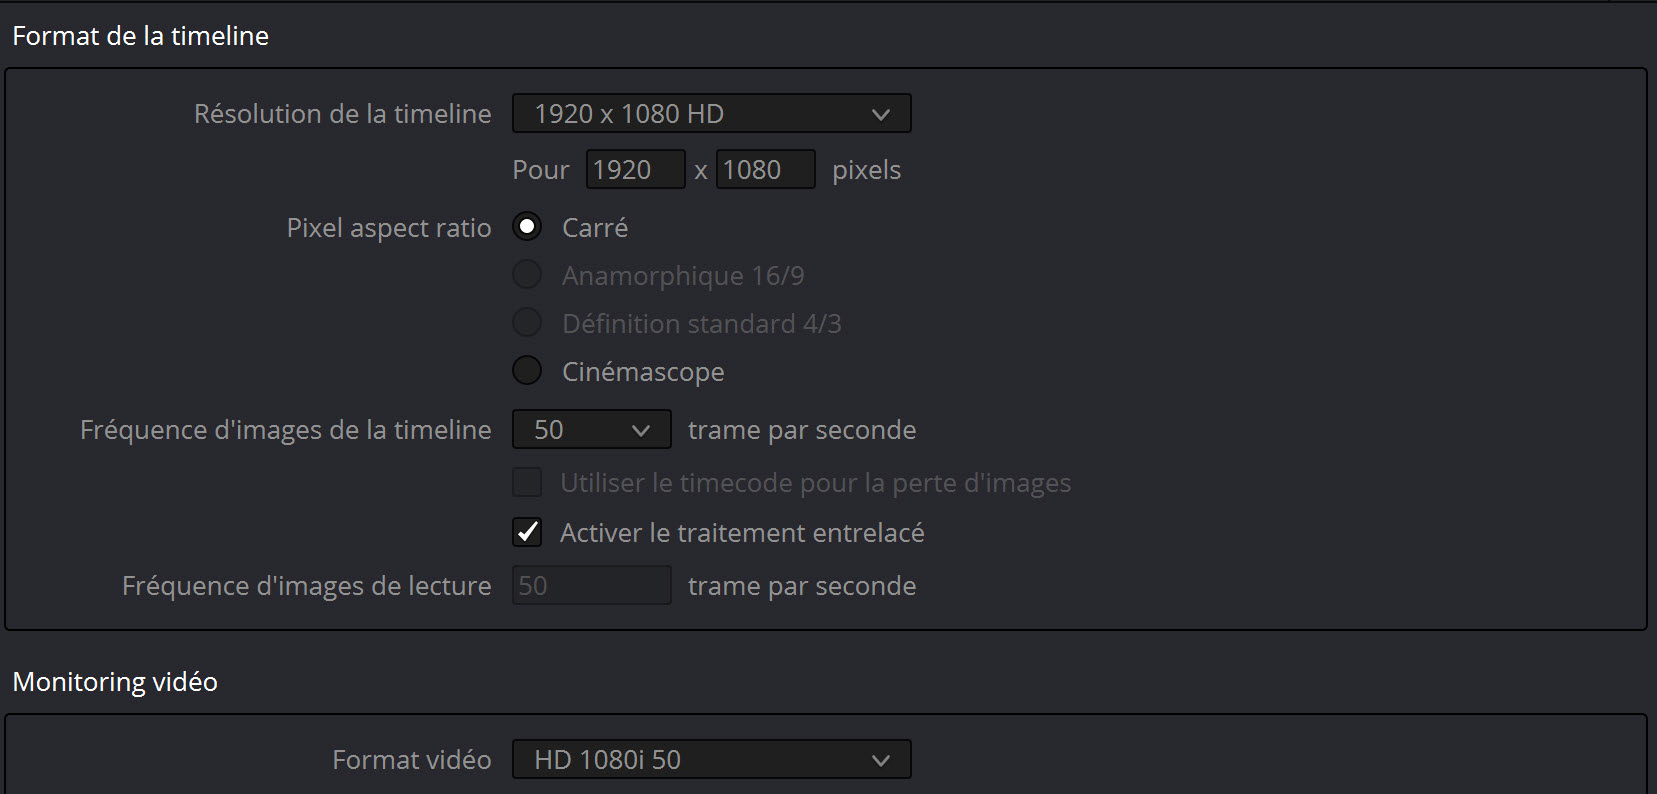
Task: Click the 1080 height input field
Action: pos(765,170)
